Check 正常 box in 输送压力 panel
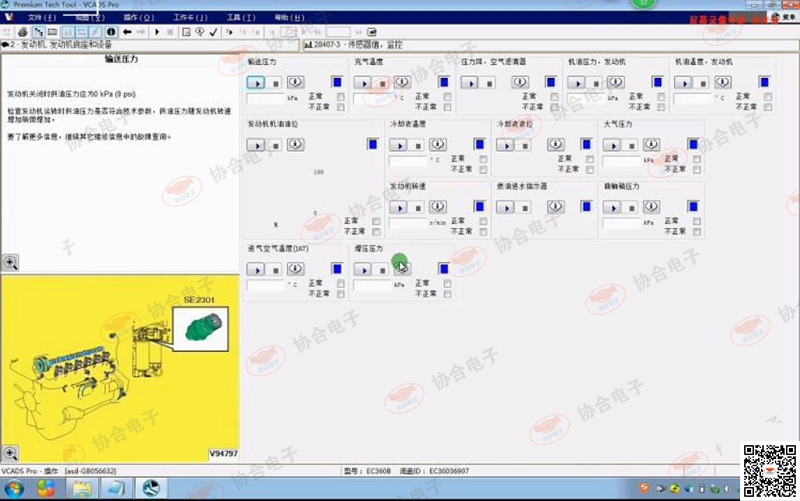This screenshot has height=501, width=800. point(340,96)
